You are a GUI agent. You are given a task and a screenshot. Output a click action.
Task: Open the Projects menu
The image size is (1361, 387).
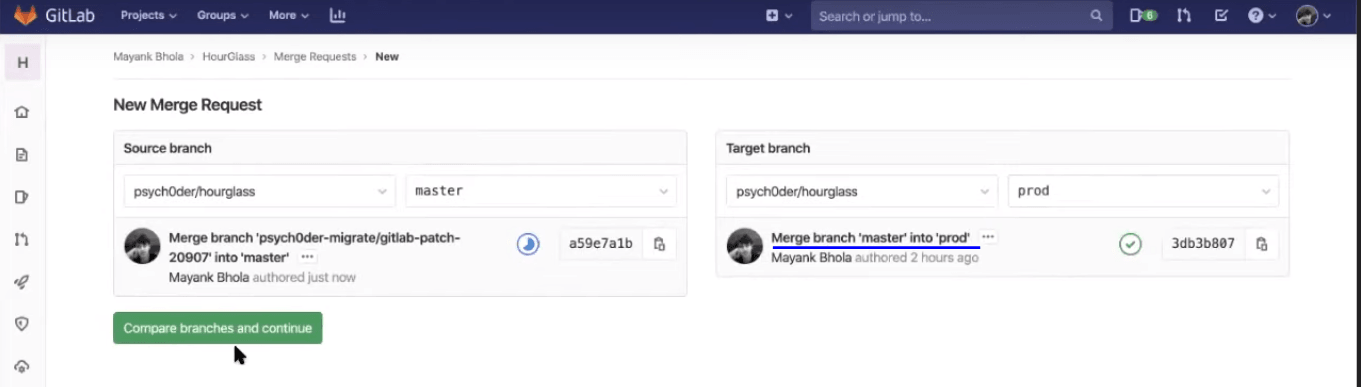(148, 16)
